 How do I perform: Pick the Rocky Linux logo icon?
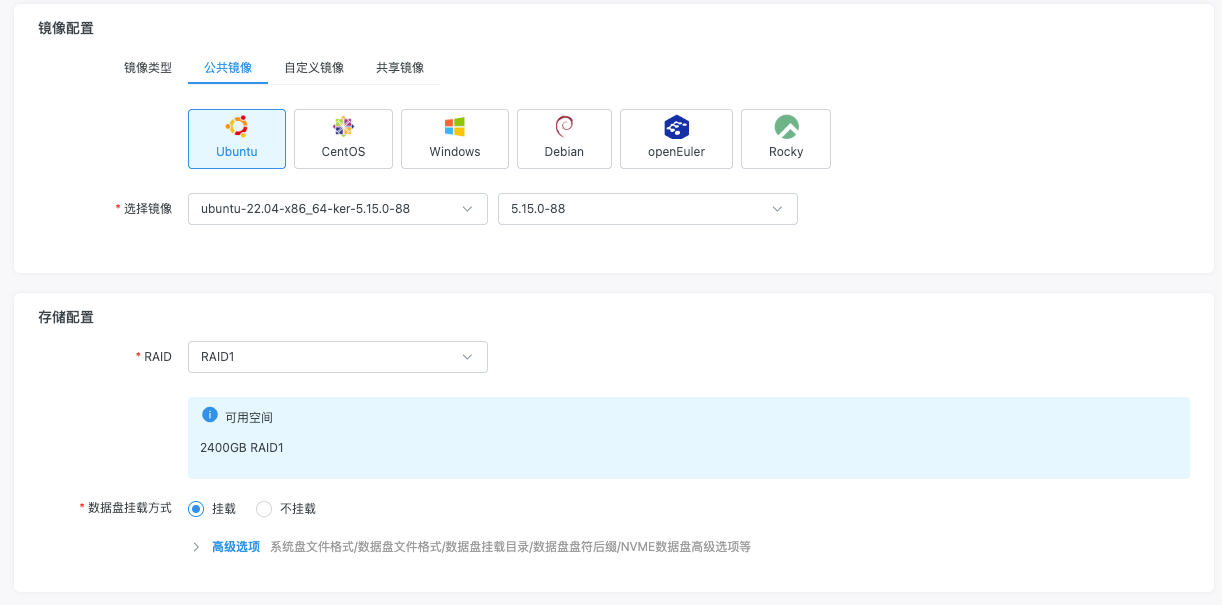pos(786,127)
